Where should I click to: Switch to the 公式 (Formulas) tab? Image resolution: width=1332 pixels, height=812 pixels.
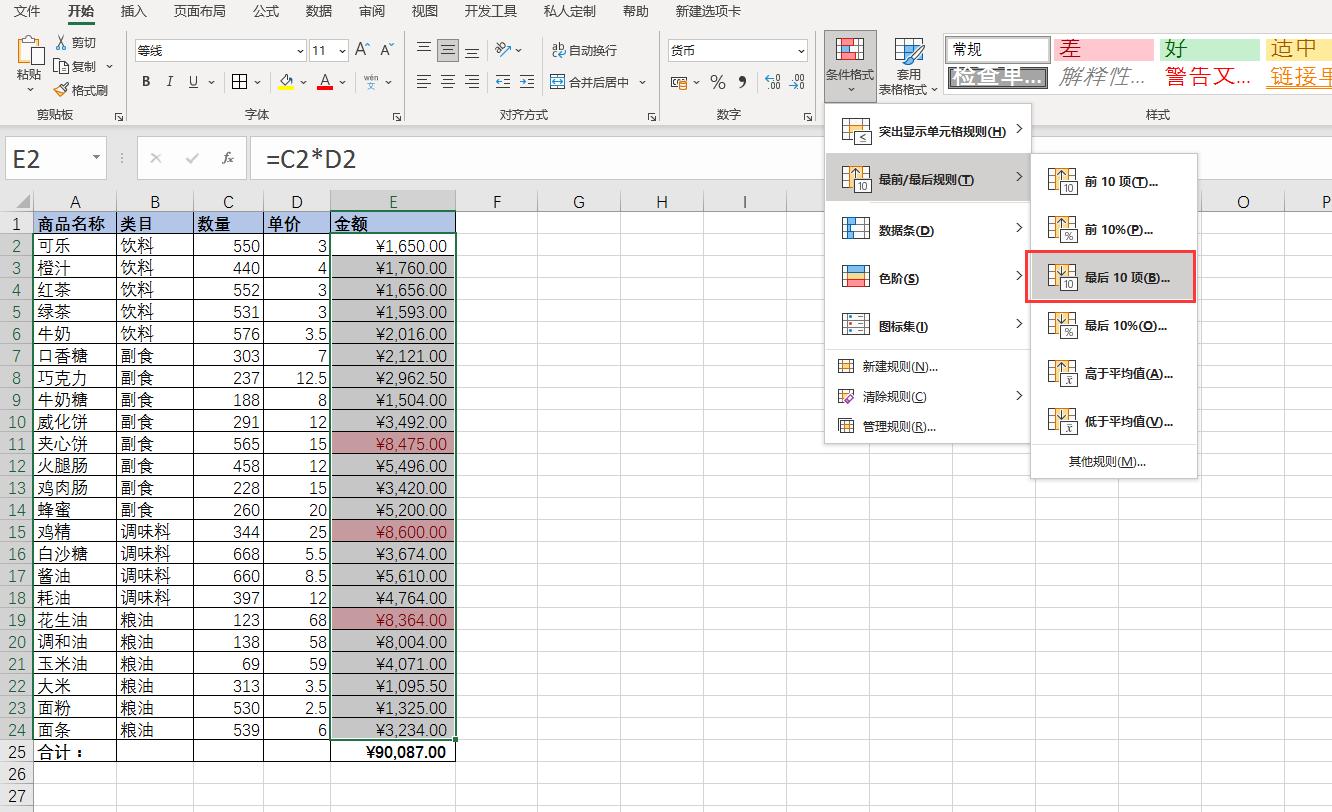(x=266, y=11)
